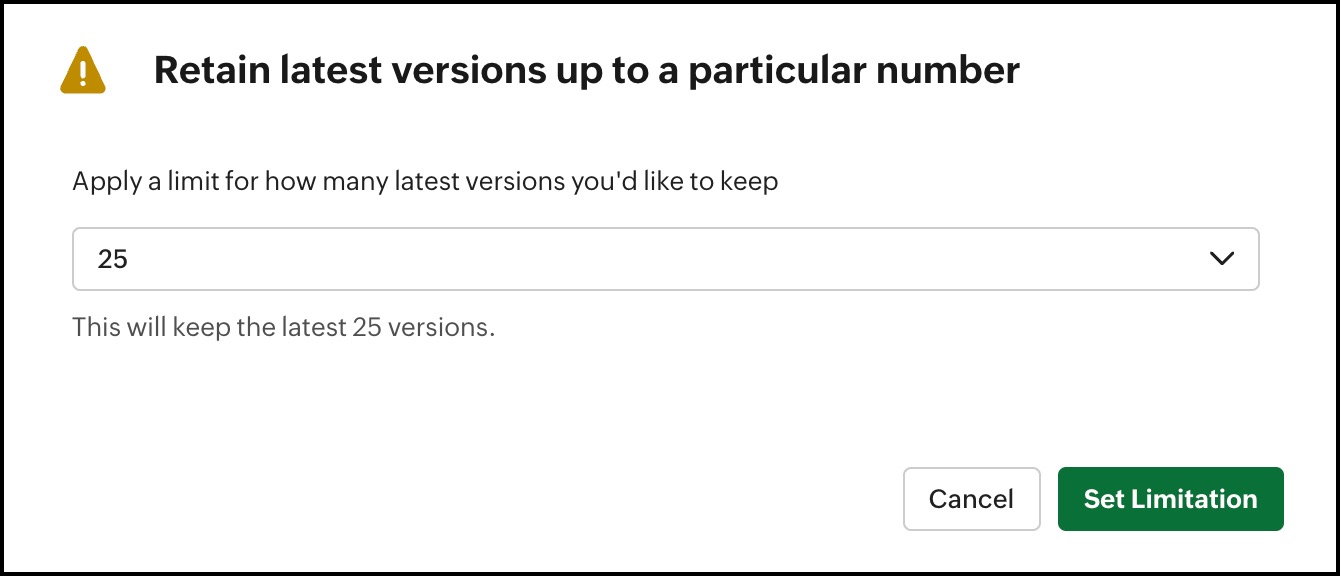Click the number 25 in the select field
1340x576 pixels.
(113, 259)
